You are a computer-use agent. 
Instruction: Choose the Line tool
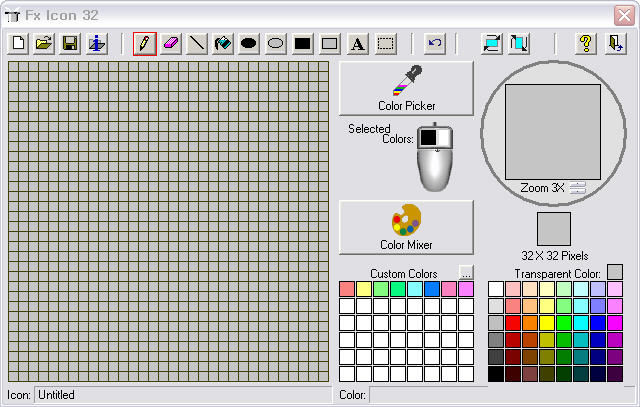coord(197,43)
